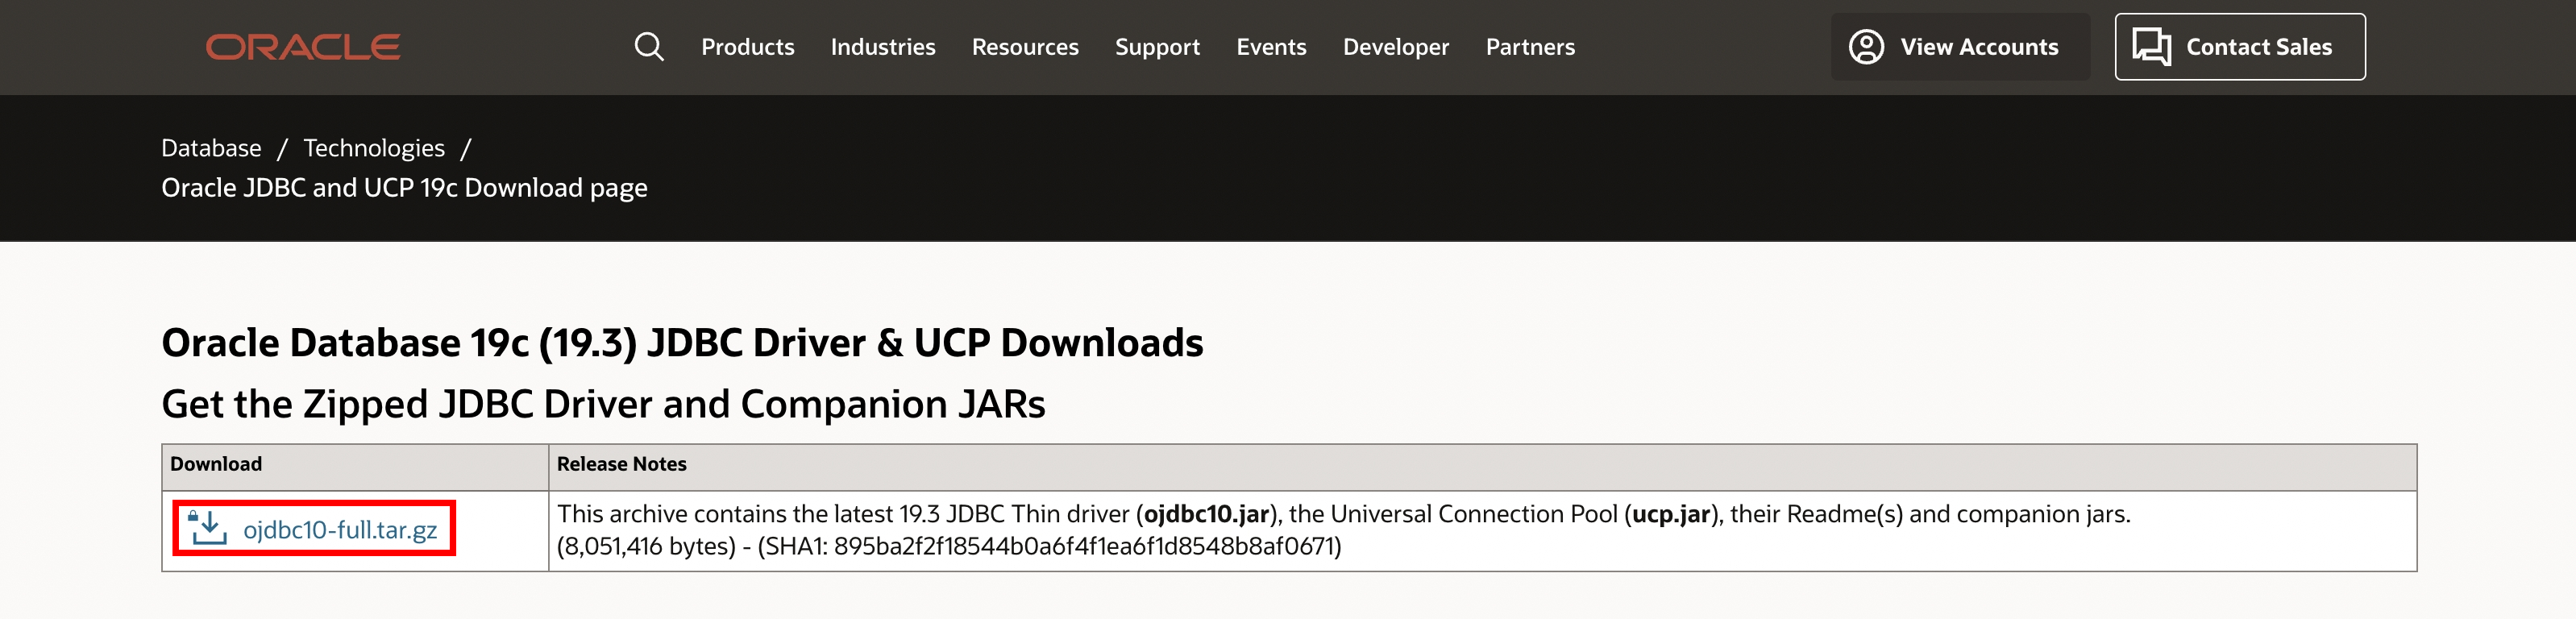Click the heading Get the Zipped JDBC Driver and Companion JARs

point(603,404)
